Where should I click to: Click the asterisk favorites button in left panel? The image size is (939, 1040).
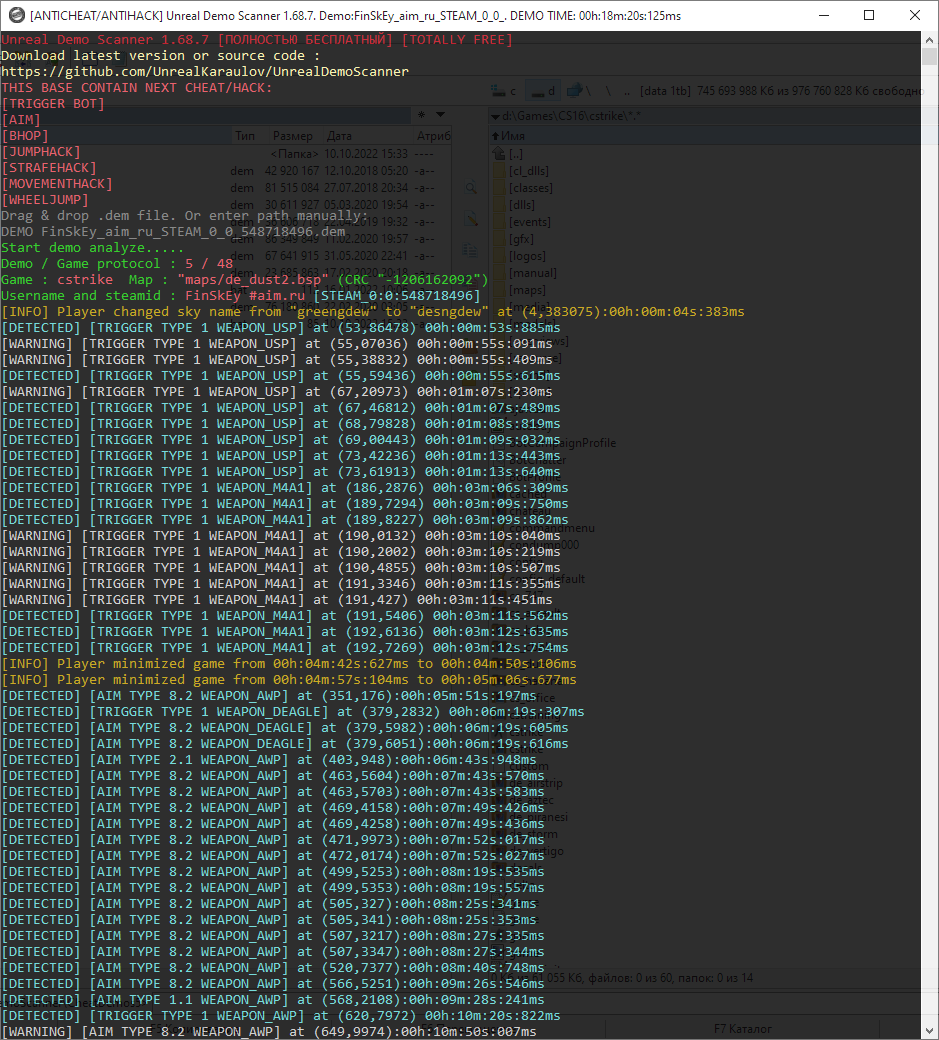[x=421, y=115]
